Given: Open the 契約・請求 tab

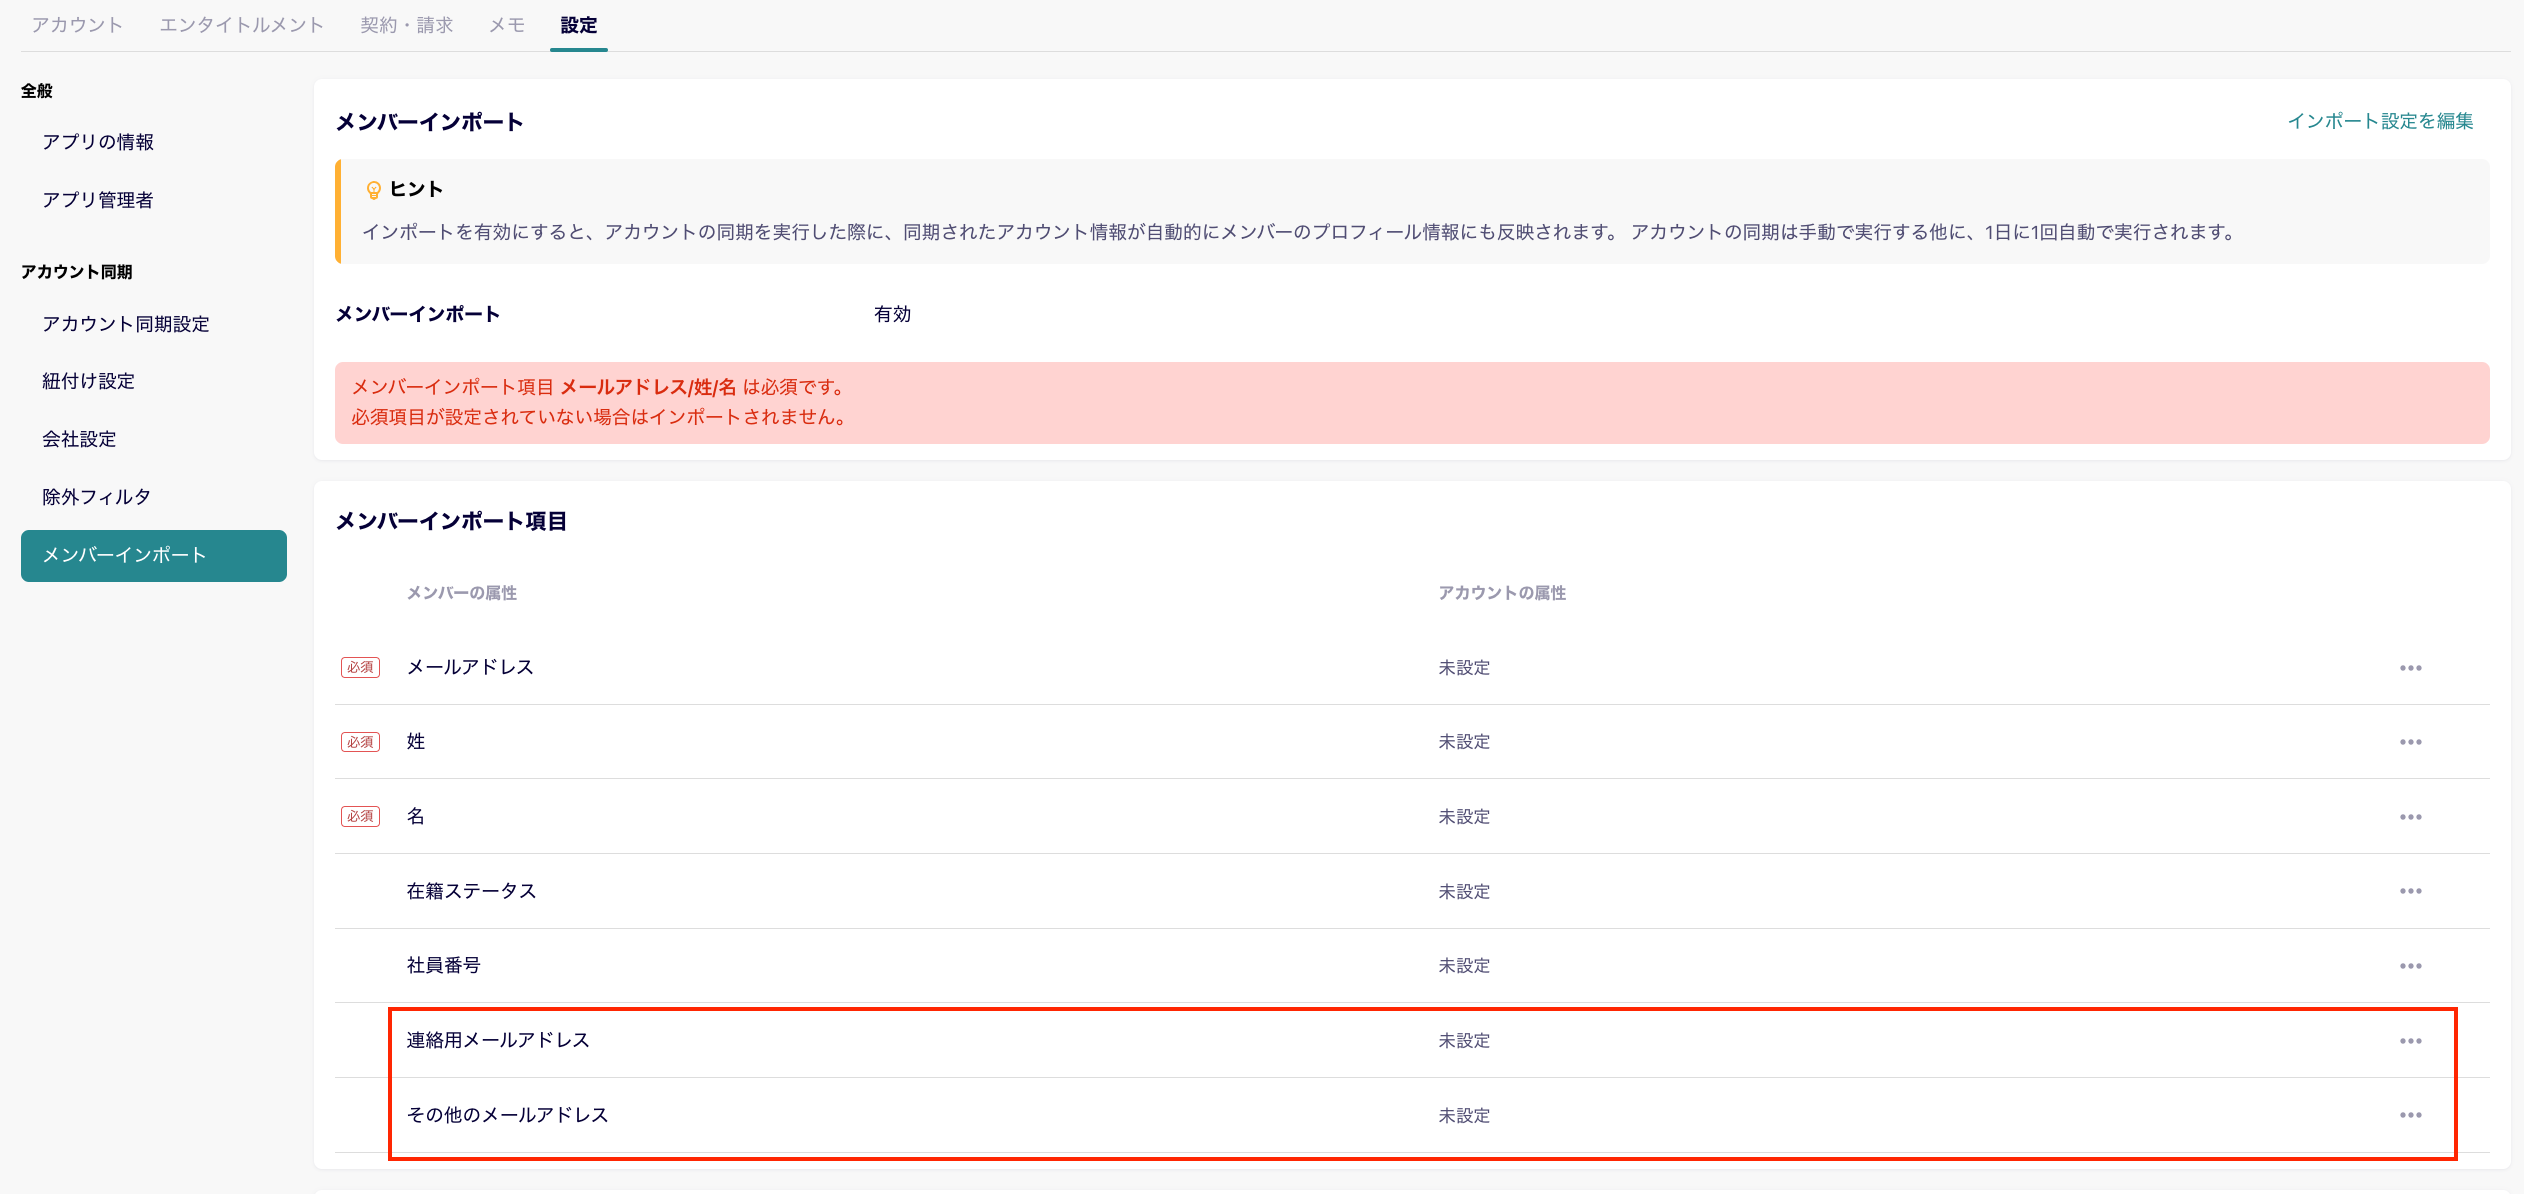Looking at the screenshot, I should pos(408,25).
